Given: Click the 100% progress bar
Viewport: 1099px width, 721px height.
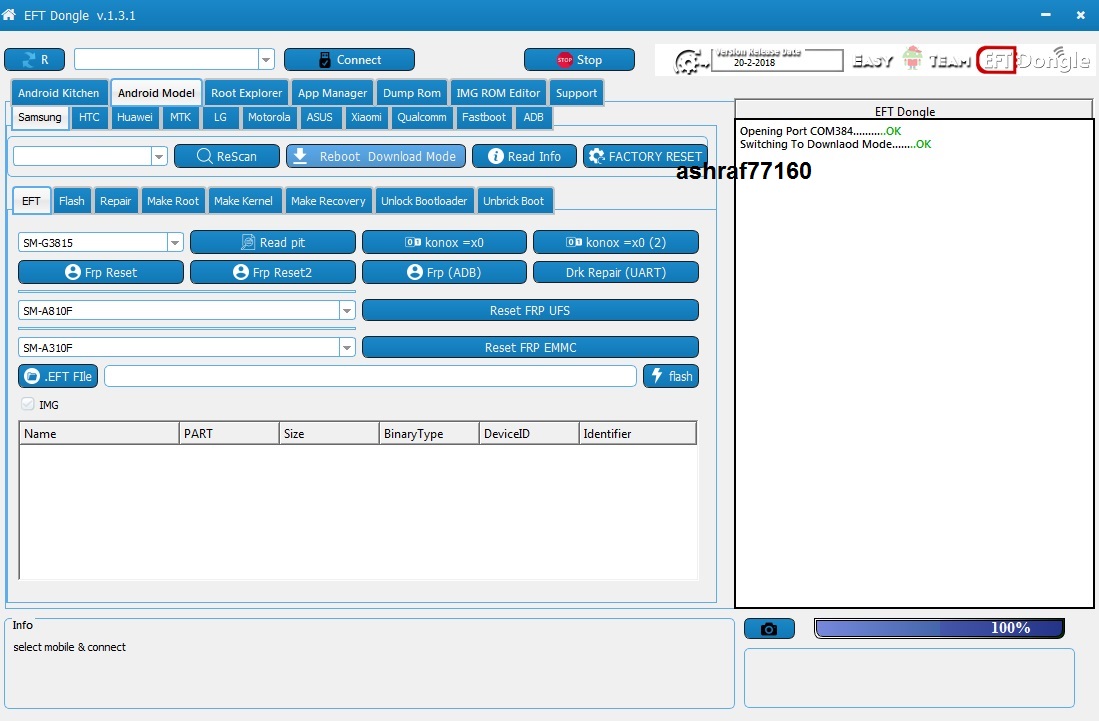Looking at the screenshot, I should tap(939, 628).
